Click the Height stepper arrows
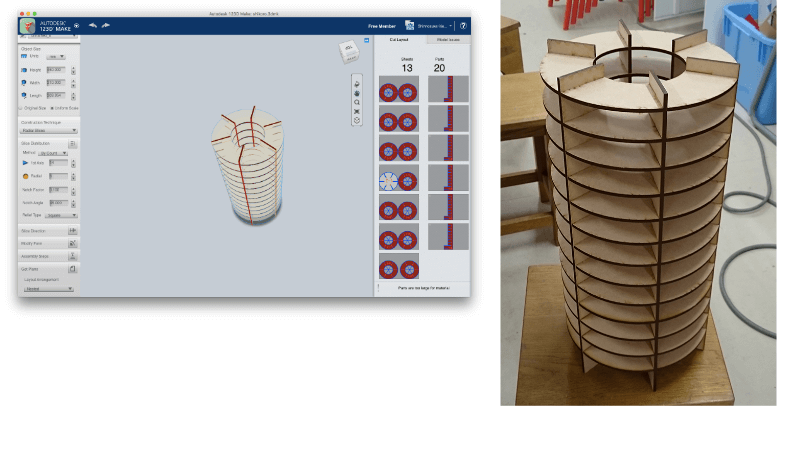800x457 pixels. click(73, 70)
